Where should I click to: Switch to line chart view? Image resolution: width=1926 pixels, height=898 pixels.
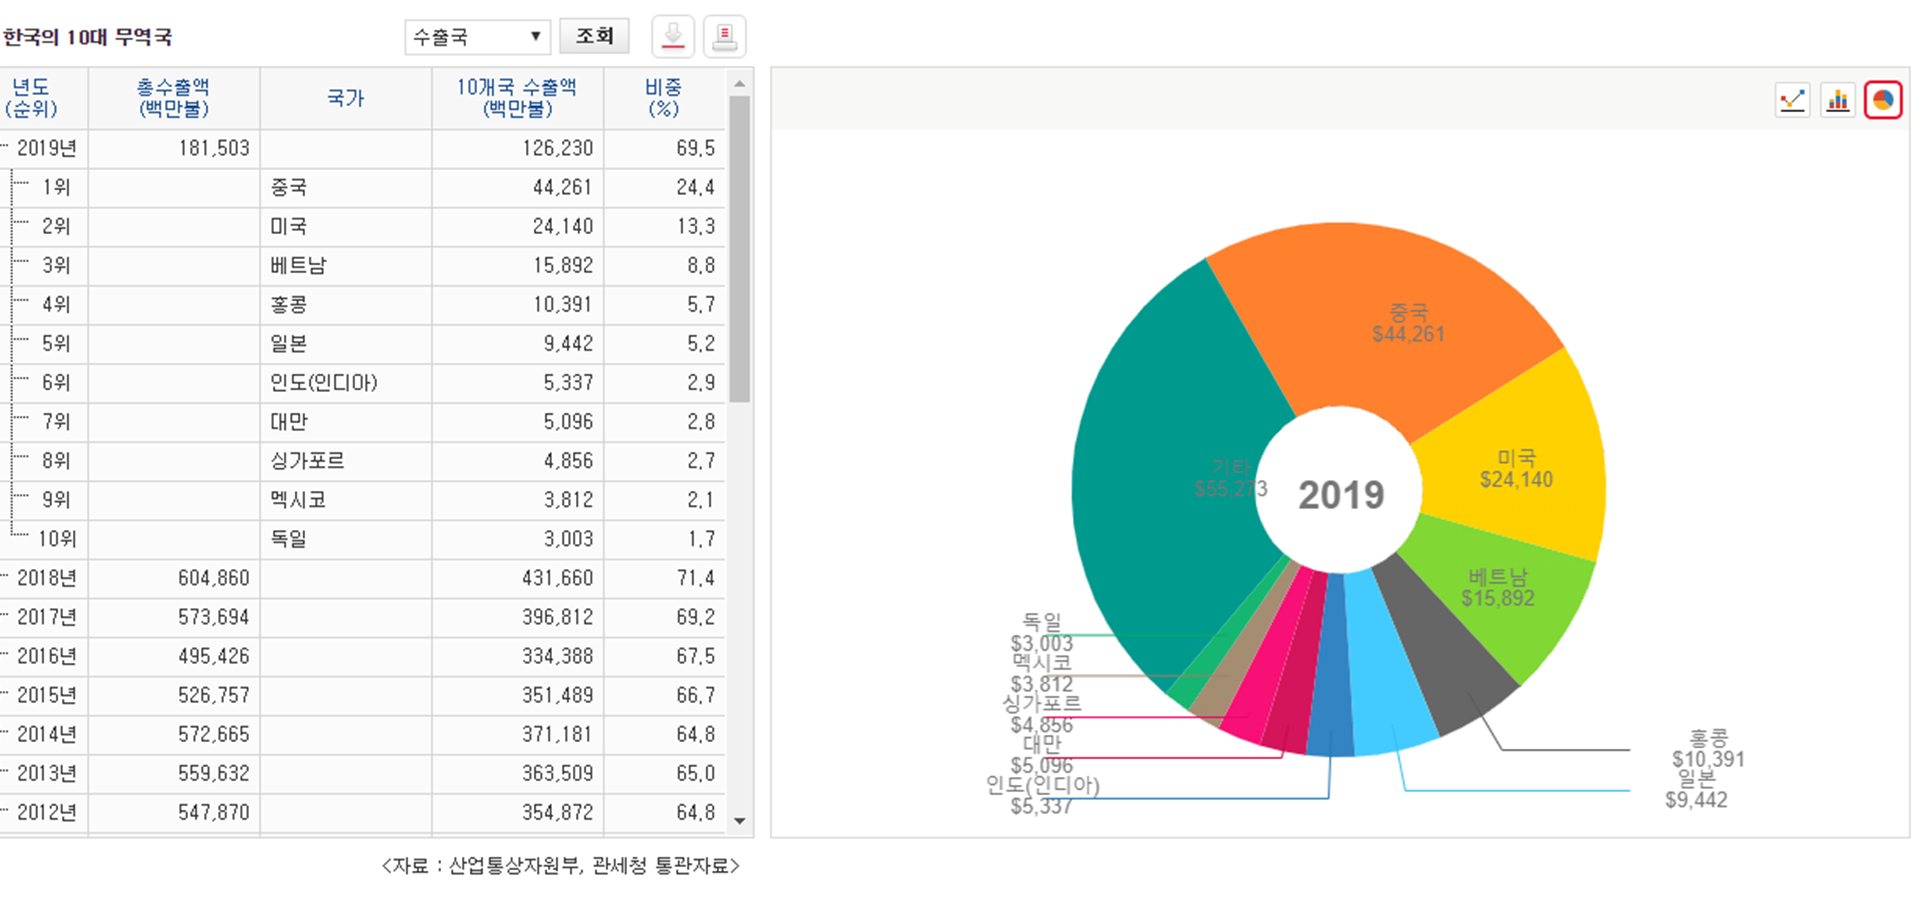1792,100
